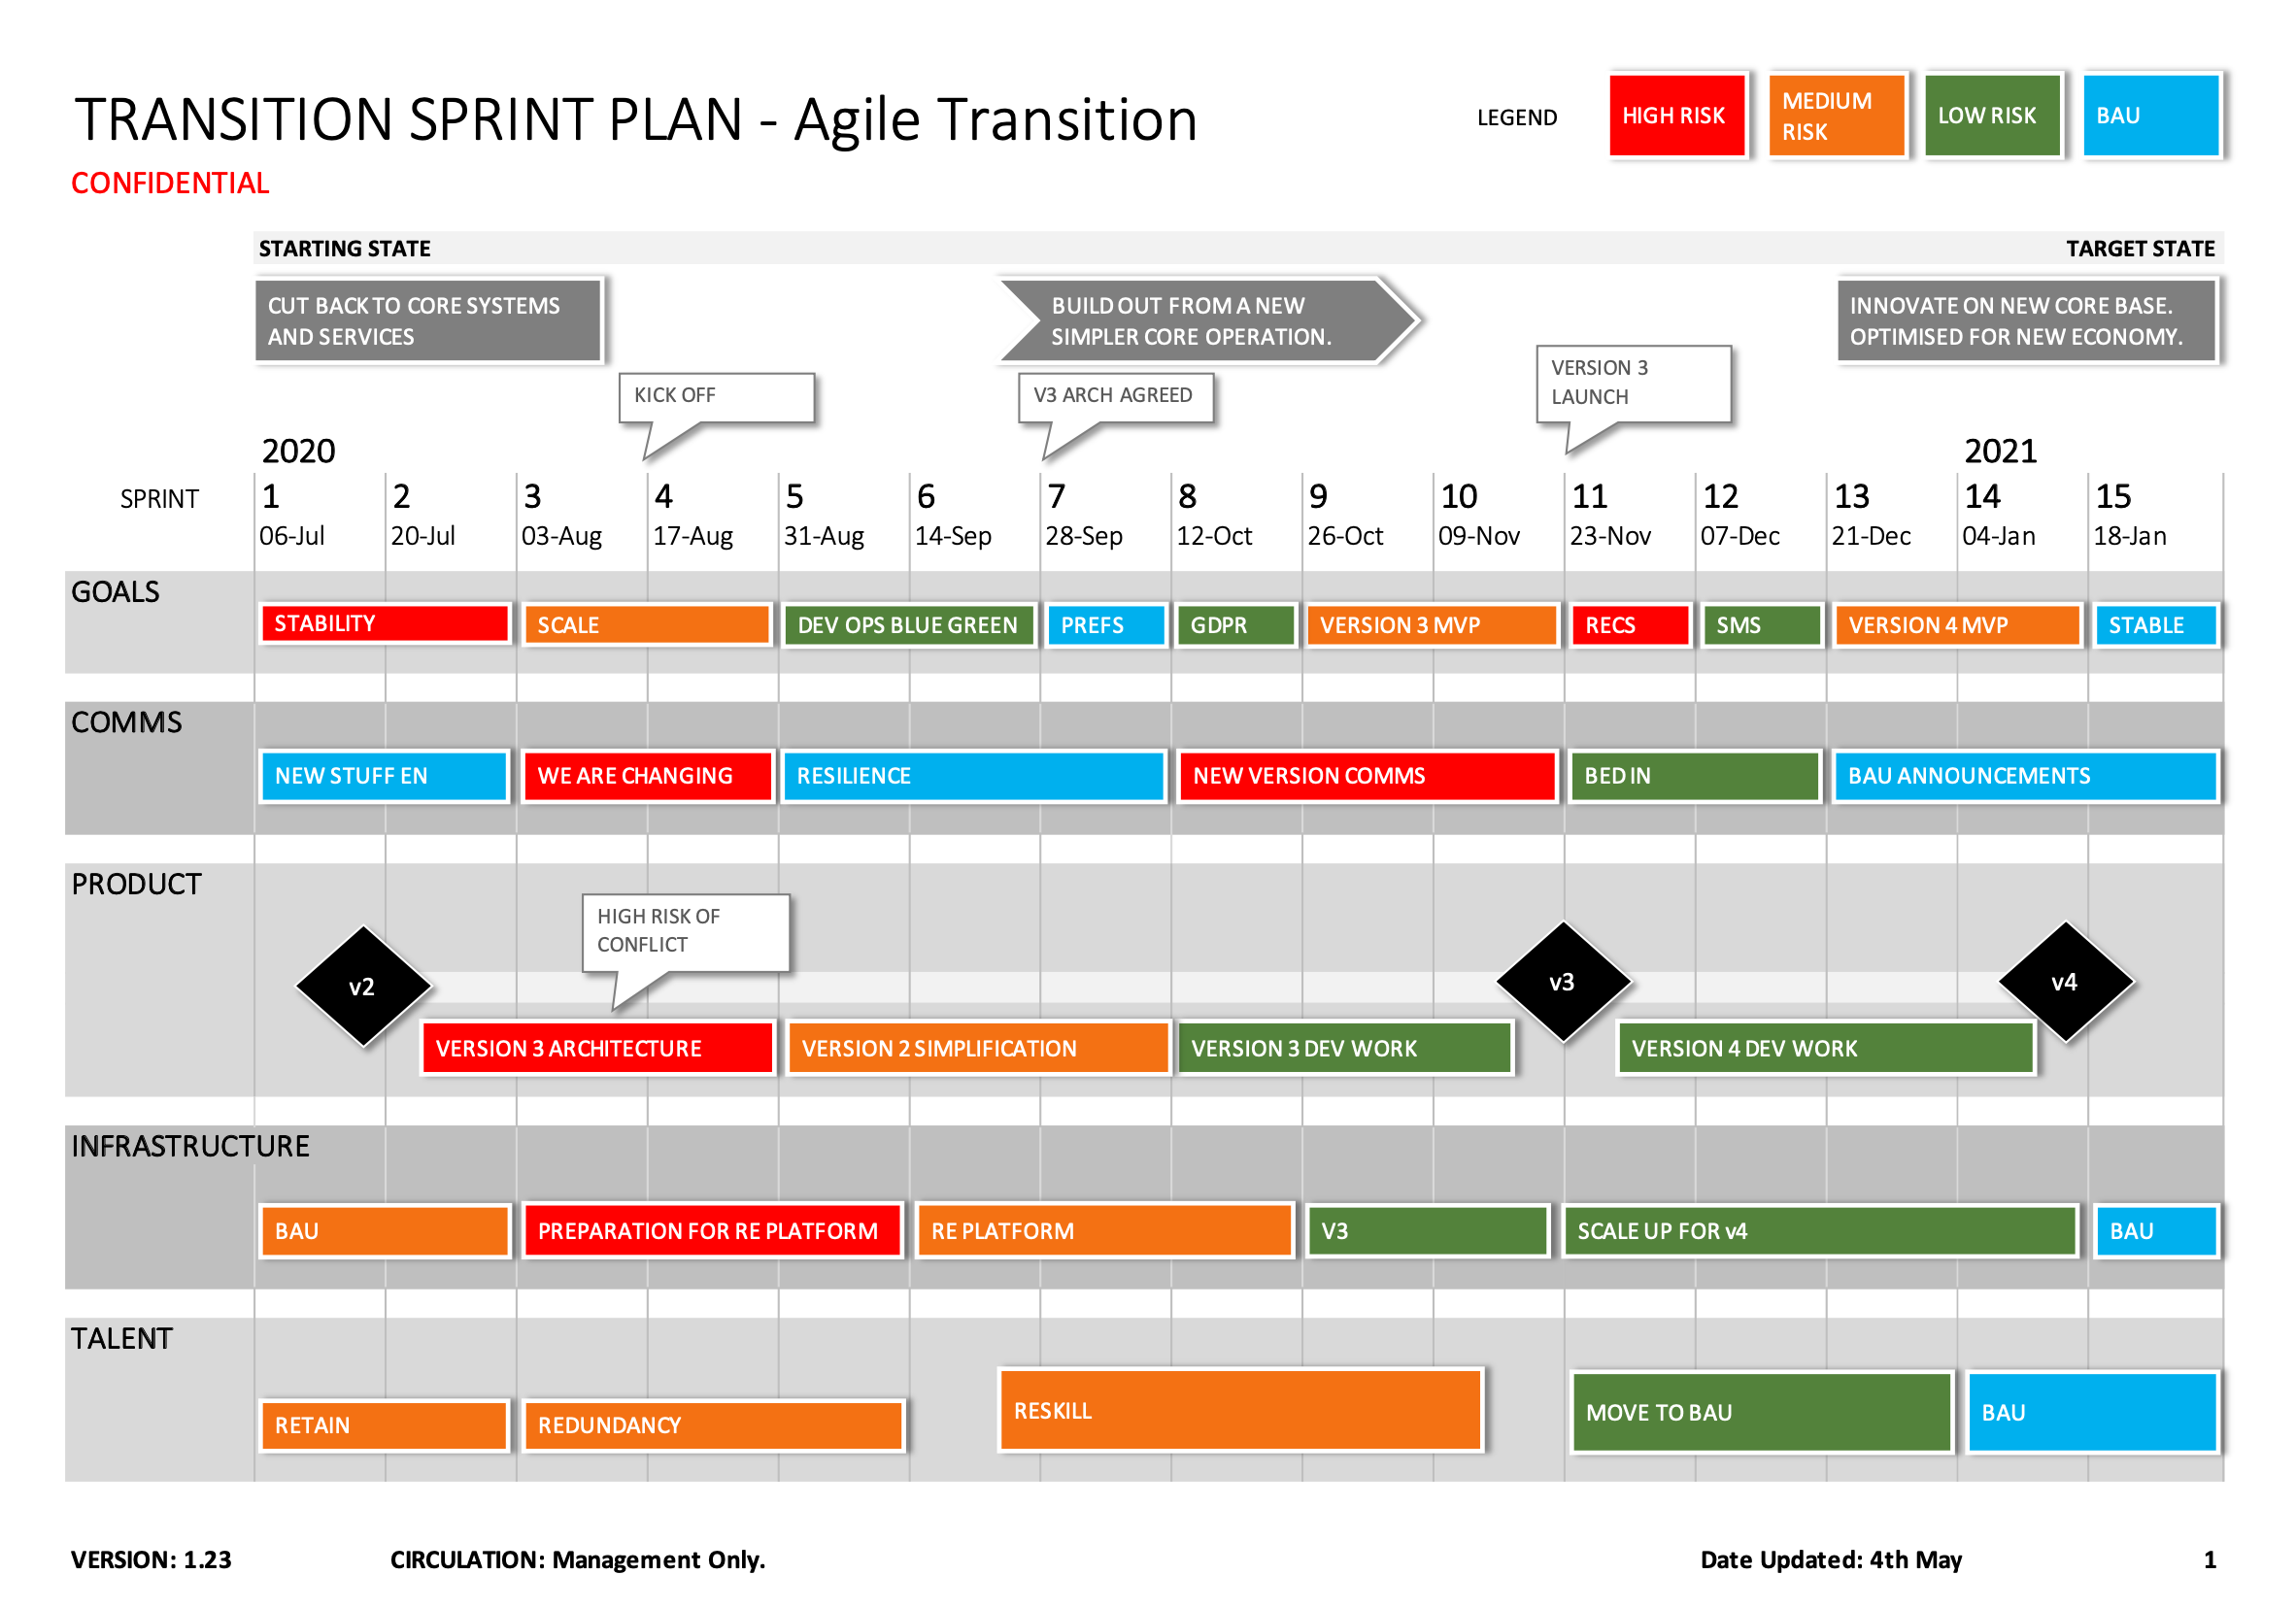
Task: Click the GOALS row label
Action: coord(89,600)
